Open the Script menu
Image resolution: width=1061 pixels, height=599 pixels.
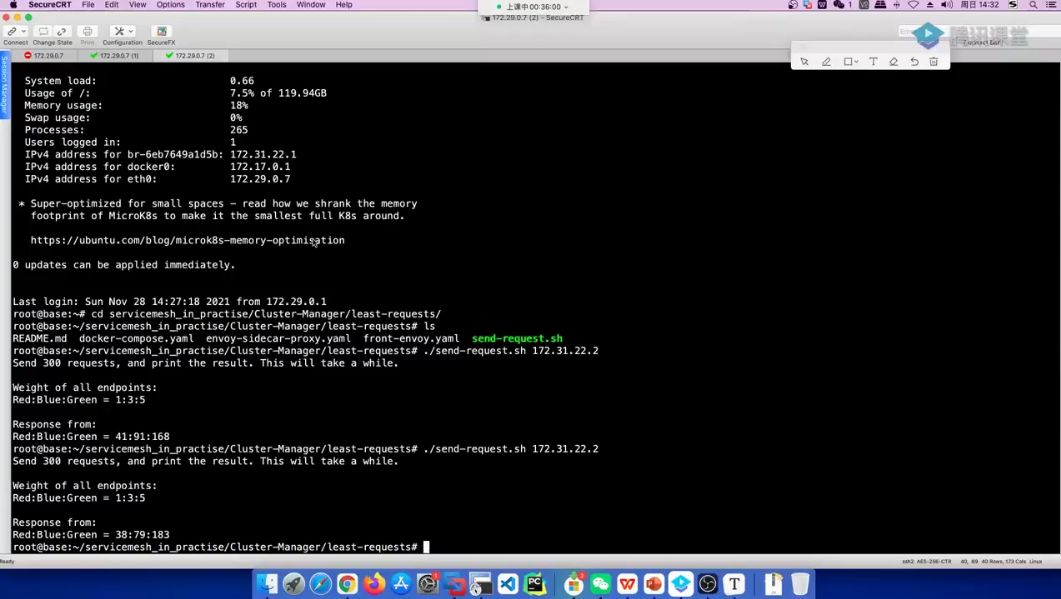246,5
